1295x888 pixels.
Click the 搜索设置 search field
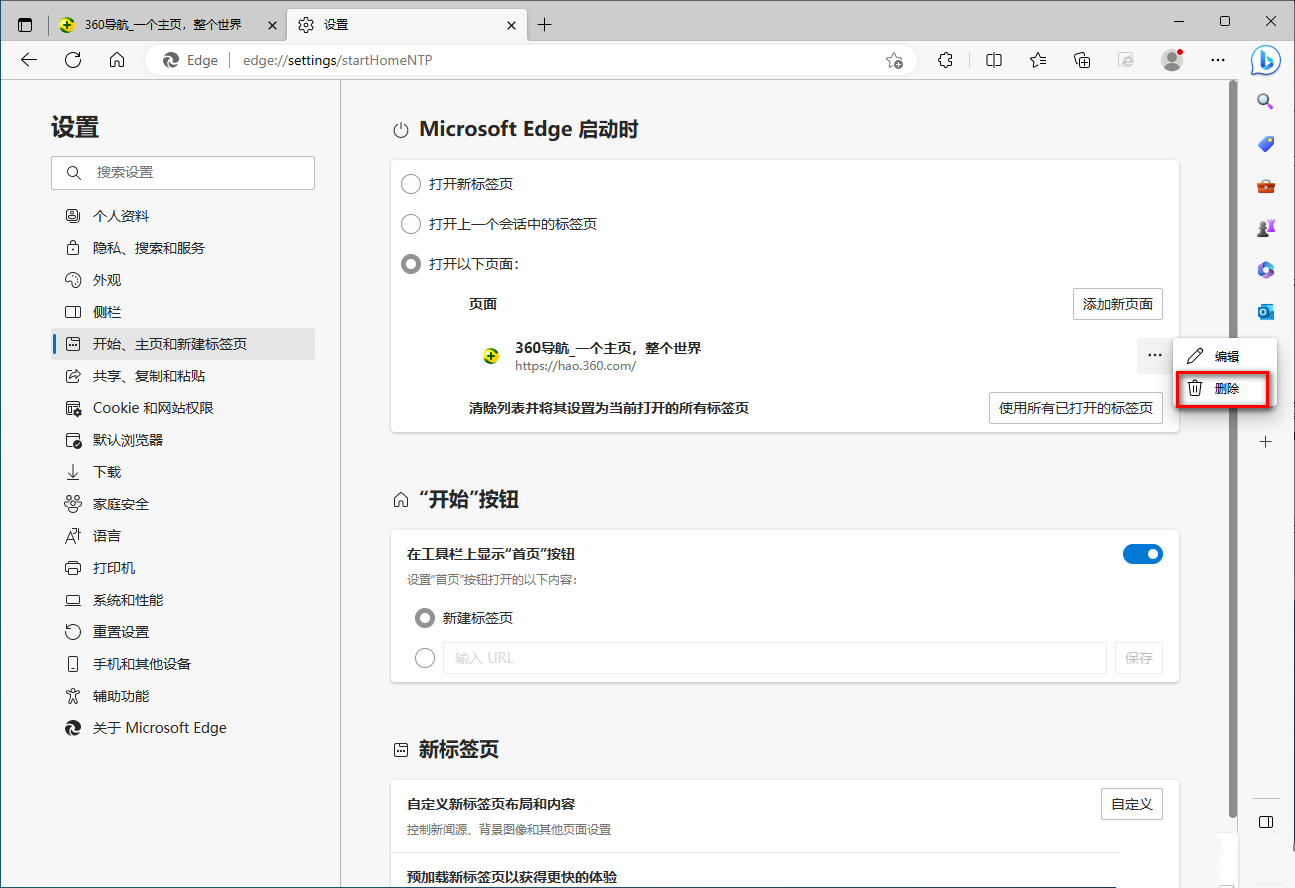(183, 173)
